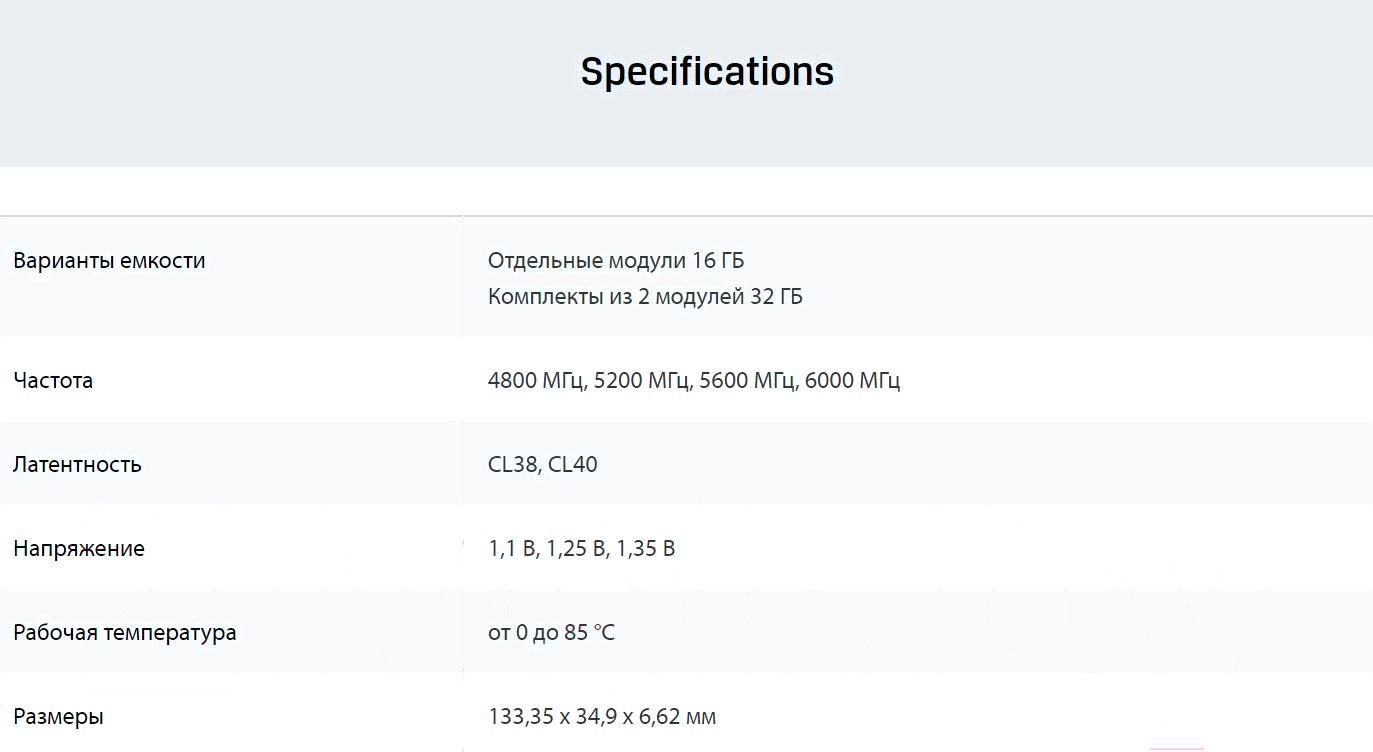
Task: Click "Комплекты из 2 модулей 32 ГБ" line
Action: (x=645, y=297)
